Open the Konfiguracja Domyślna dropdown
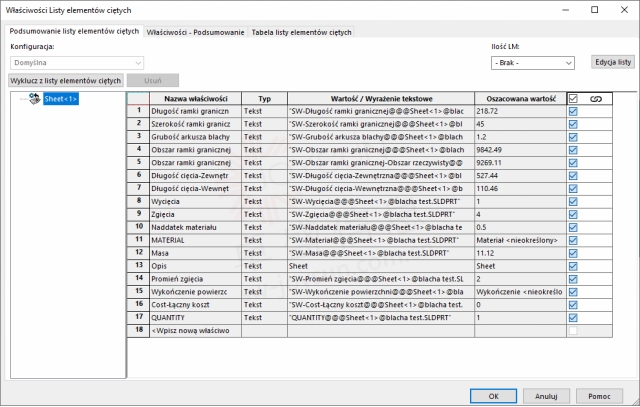The image size is (640, 407). click(x=77, y=63)
